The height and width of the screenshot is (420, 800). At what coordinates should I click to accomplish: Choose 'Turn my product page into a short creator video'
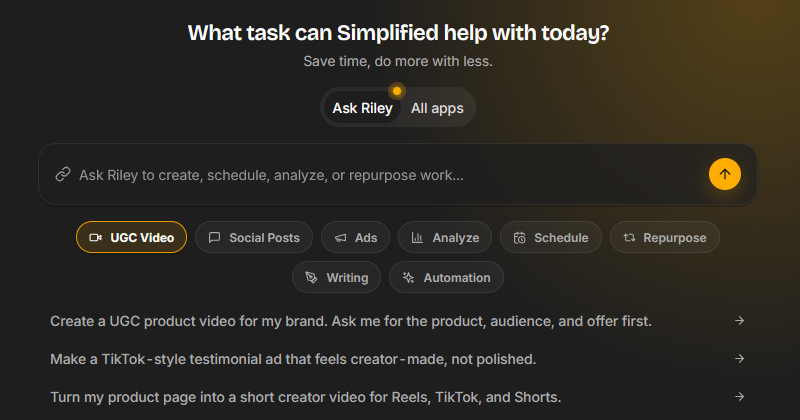click(x=397, y=397)
